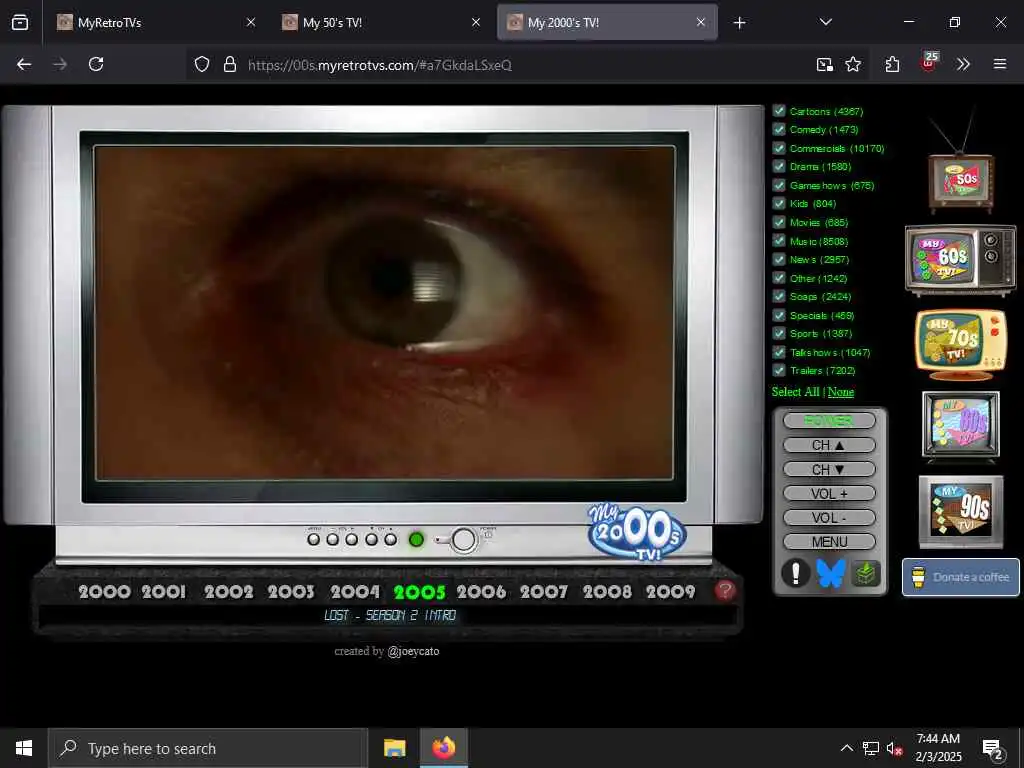
Task: Click the round volume knob on the TV
Action: coord(464,540)
